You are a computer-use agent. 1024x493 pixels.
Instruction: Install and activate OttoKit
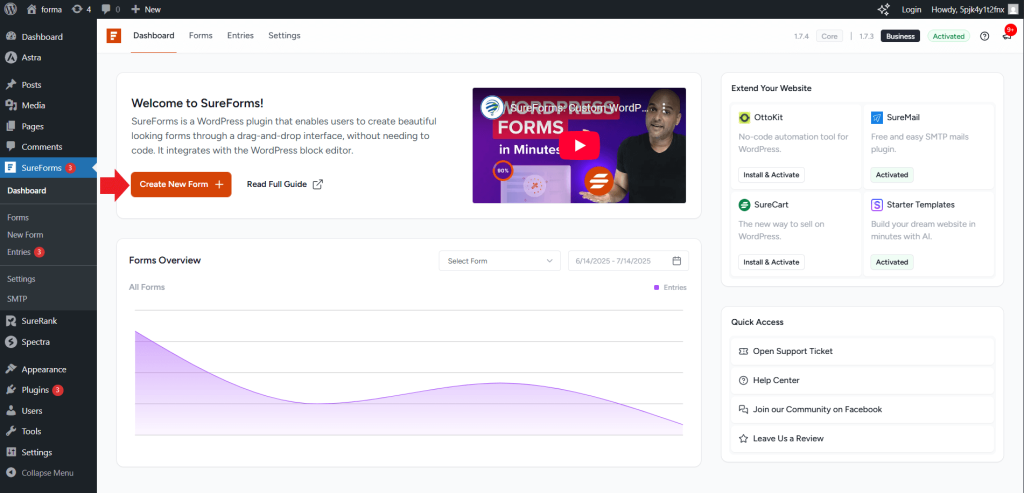tap(770, 175)
